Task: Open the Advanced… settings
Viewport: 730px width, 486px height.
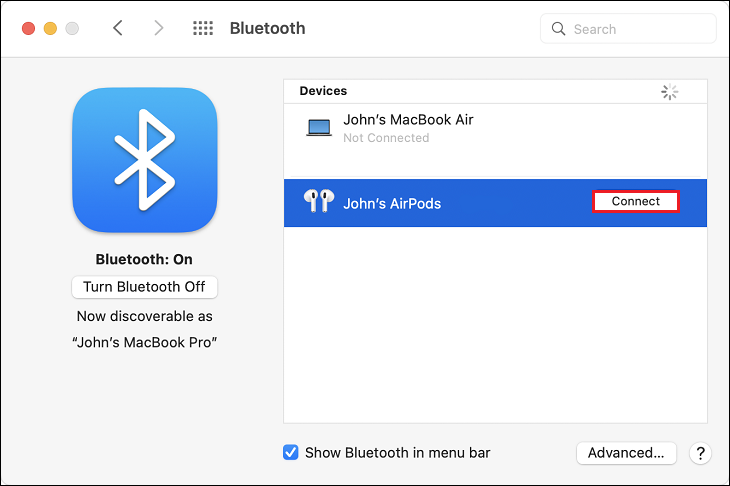Action: [626, 453]
